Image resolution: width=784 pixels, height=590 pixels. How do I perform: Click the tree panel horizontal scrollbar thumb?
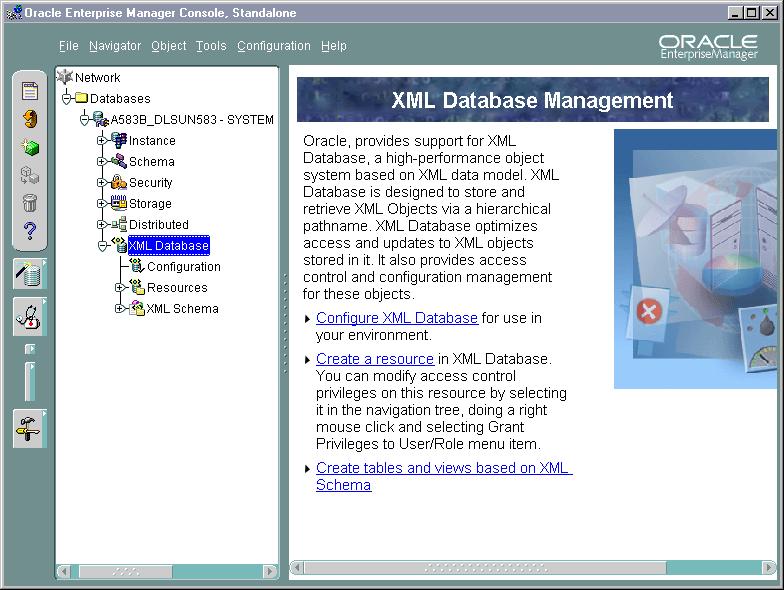(x=125, y=571)
